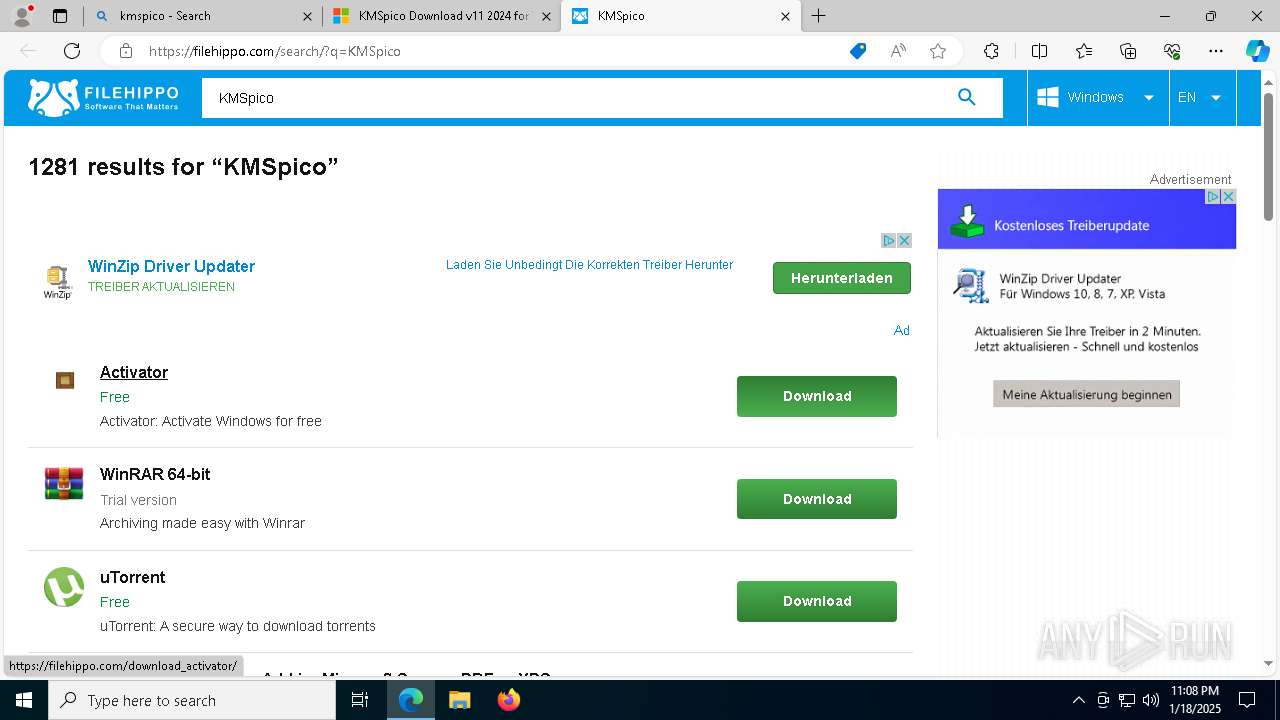Open the notification center icon
Viewport: 1280px width, 720px height.
click(x=1247, y=700)
